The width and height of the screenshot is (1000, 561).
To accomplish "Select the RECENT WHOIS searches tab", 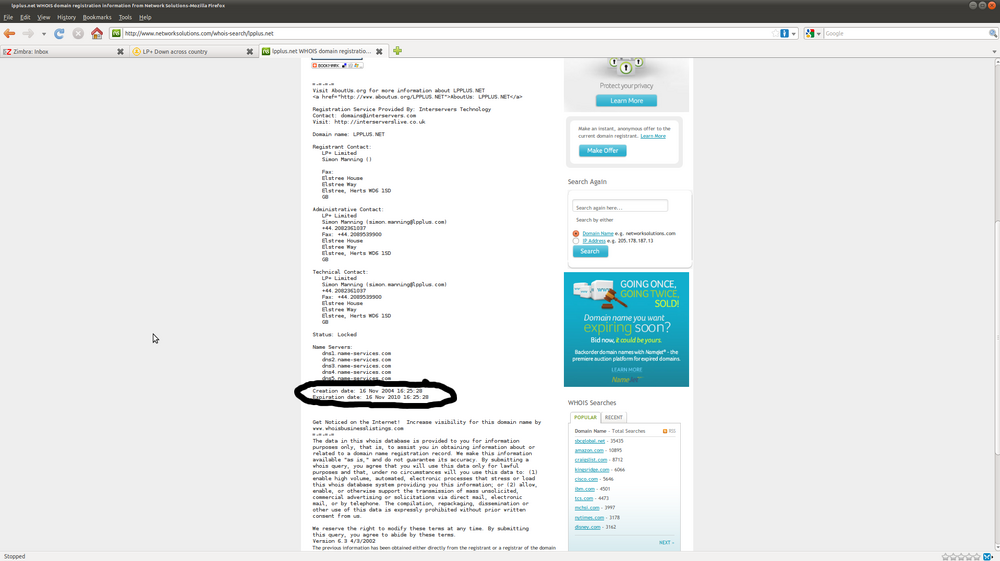I will coord(614,418).
